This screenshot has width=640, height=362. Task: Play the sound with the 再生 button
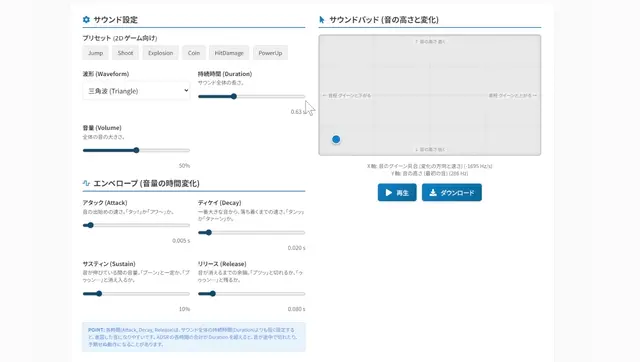pyautogui.click(x=397, y=193)
